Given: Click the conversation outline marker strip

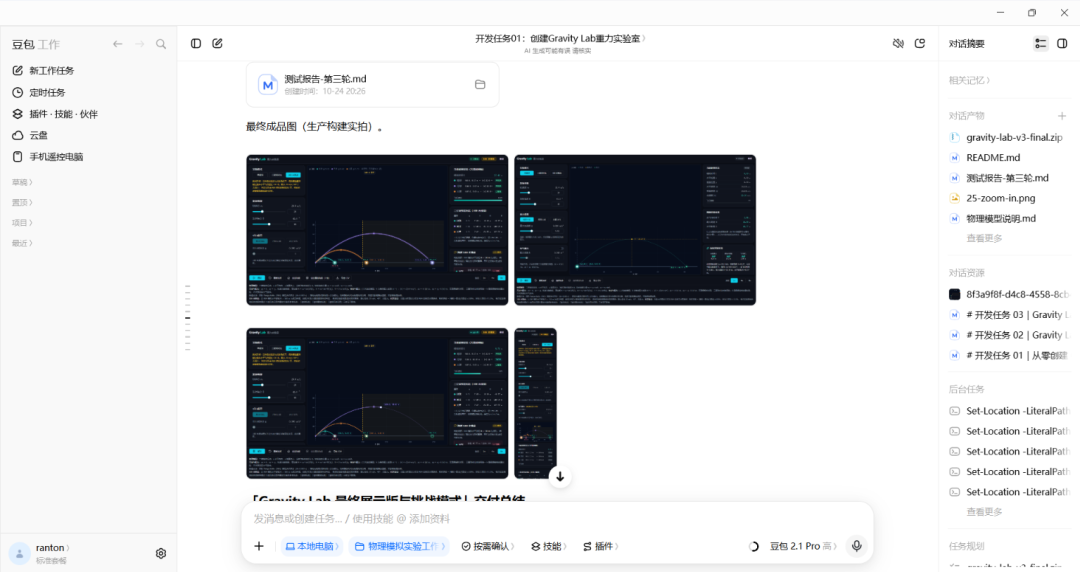Looking at the screenshot, I should click(187, 318).
